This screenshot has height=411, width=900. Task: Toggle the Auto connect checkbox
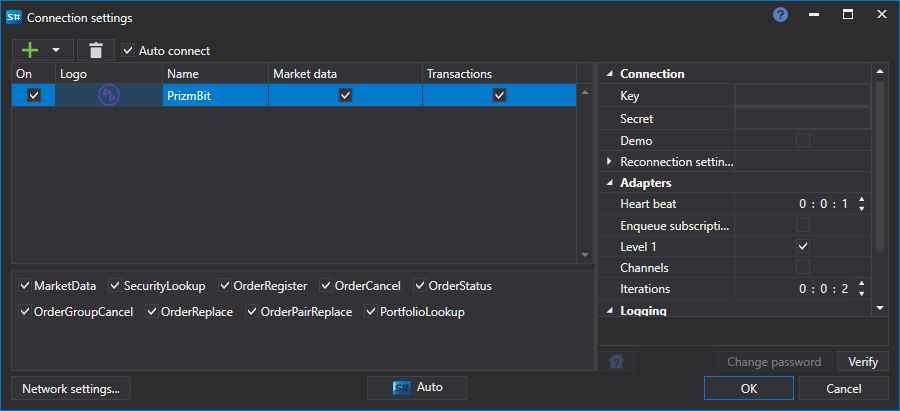click(x=128, y=51)
